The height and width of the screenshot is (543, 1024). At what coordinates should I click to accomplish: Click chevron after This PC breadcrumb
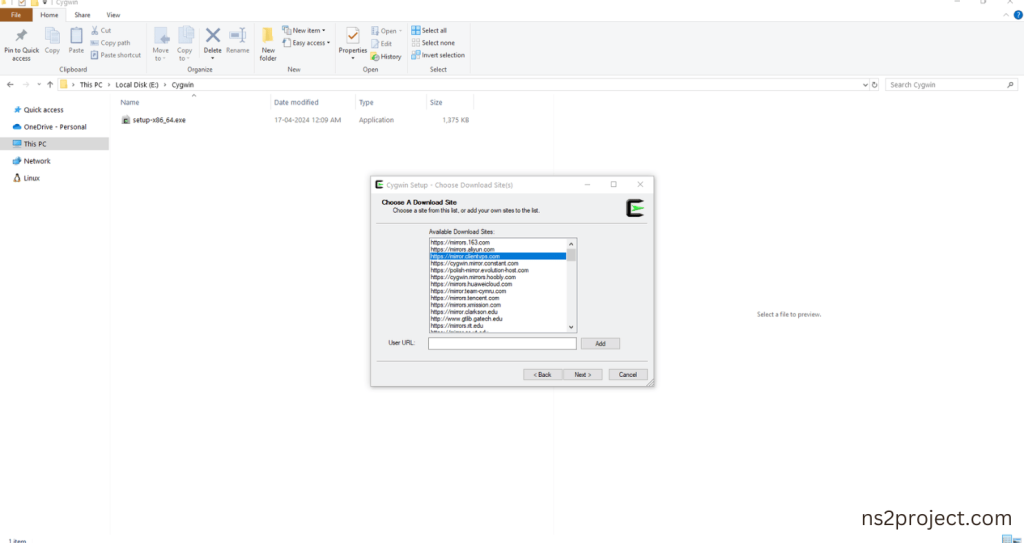point(109,84)
